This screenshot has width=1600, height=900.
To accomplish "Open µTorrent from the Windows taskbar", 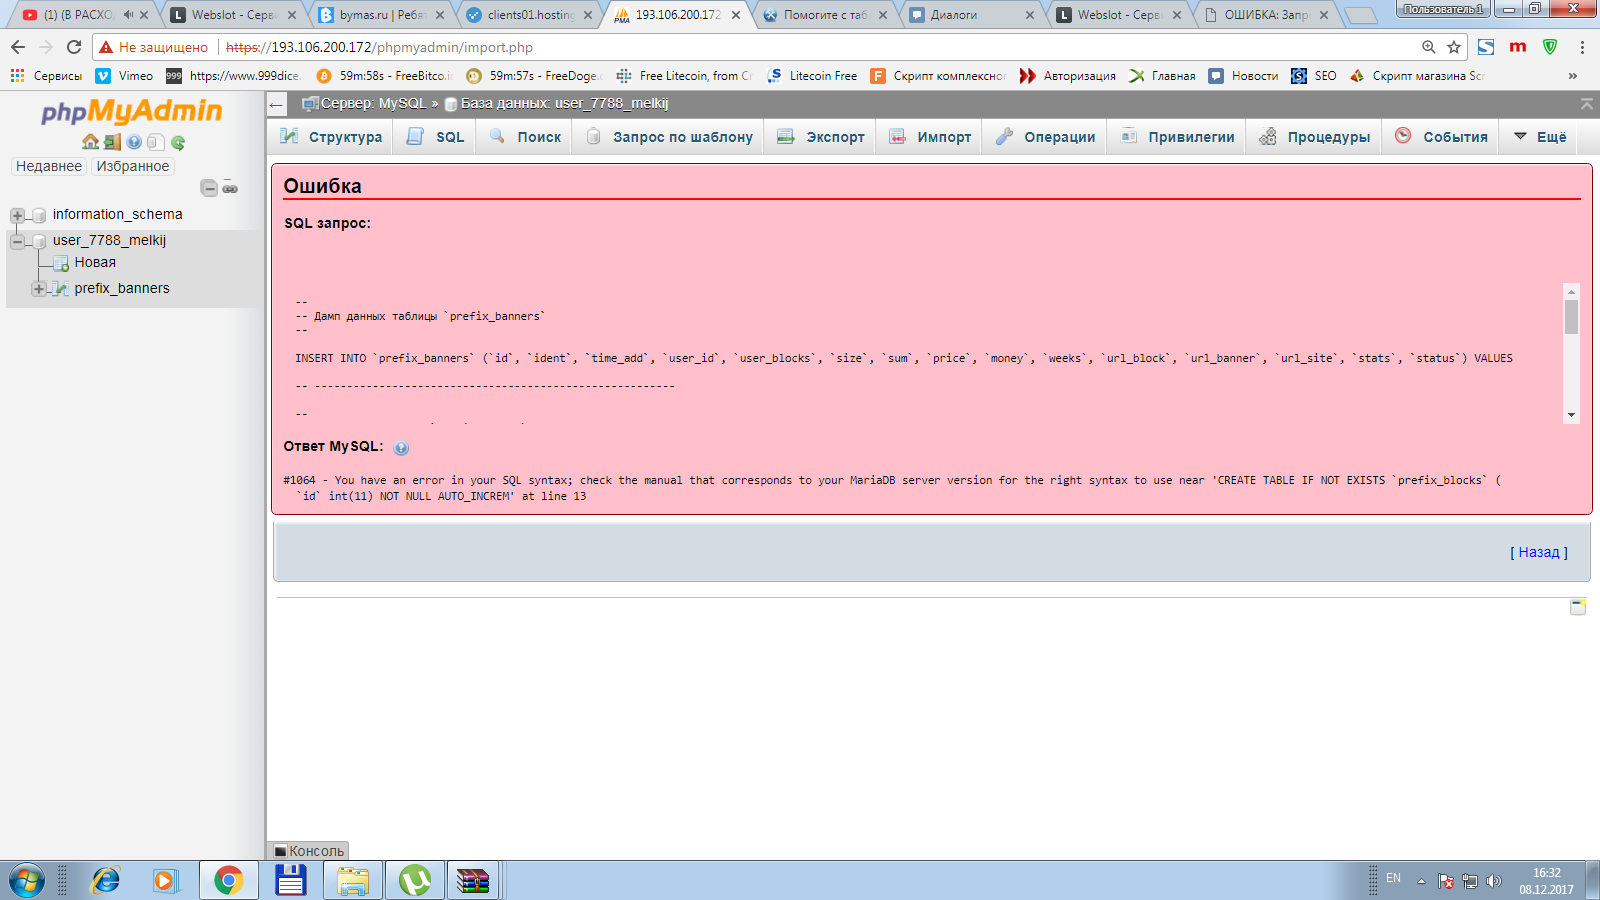I will (x=414, y=880).
